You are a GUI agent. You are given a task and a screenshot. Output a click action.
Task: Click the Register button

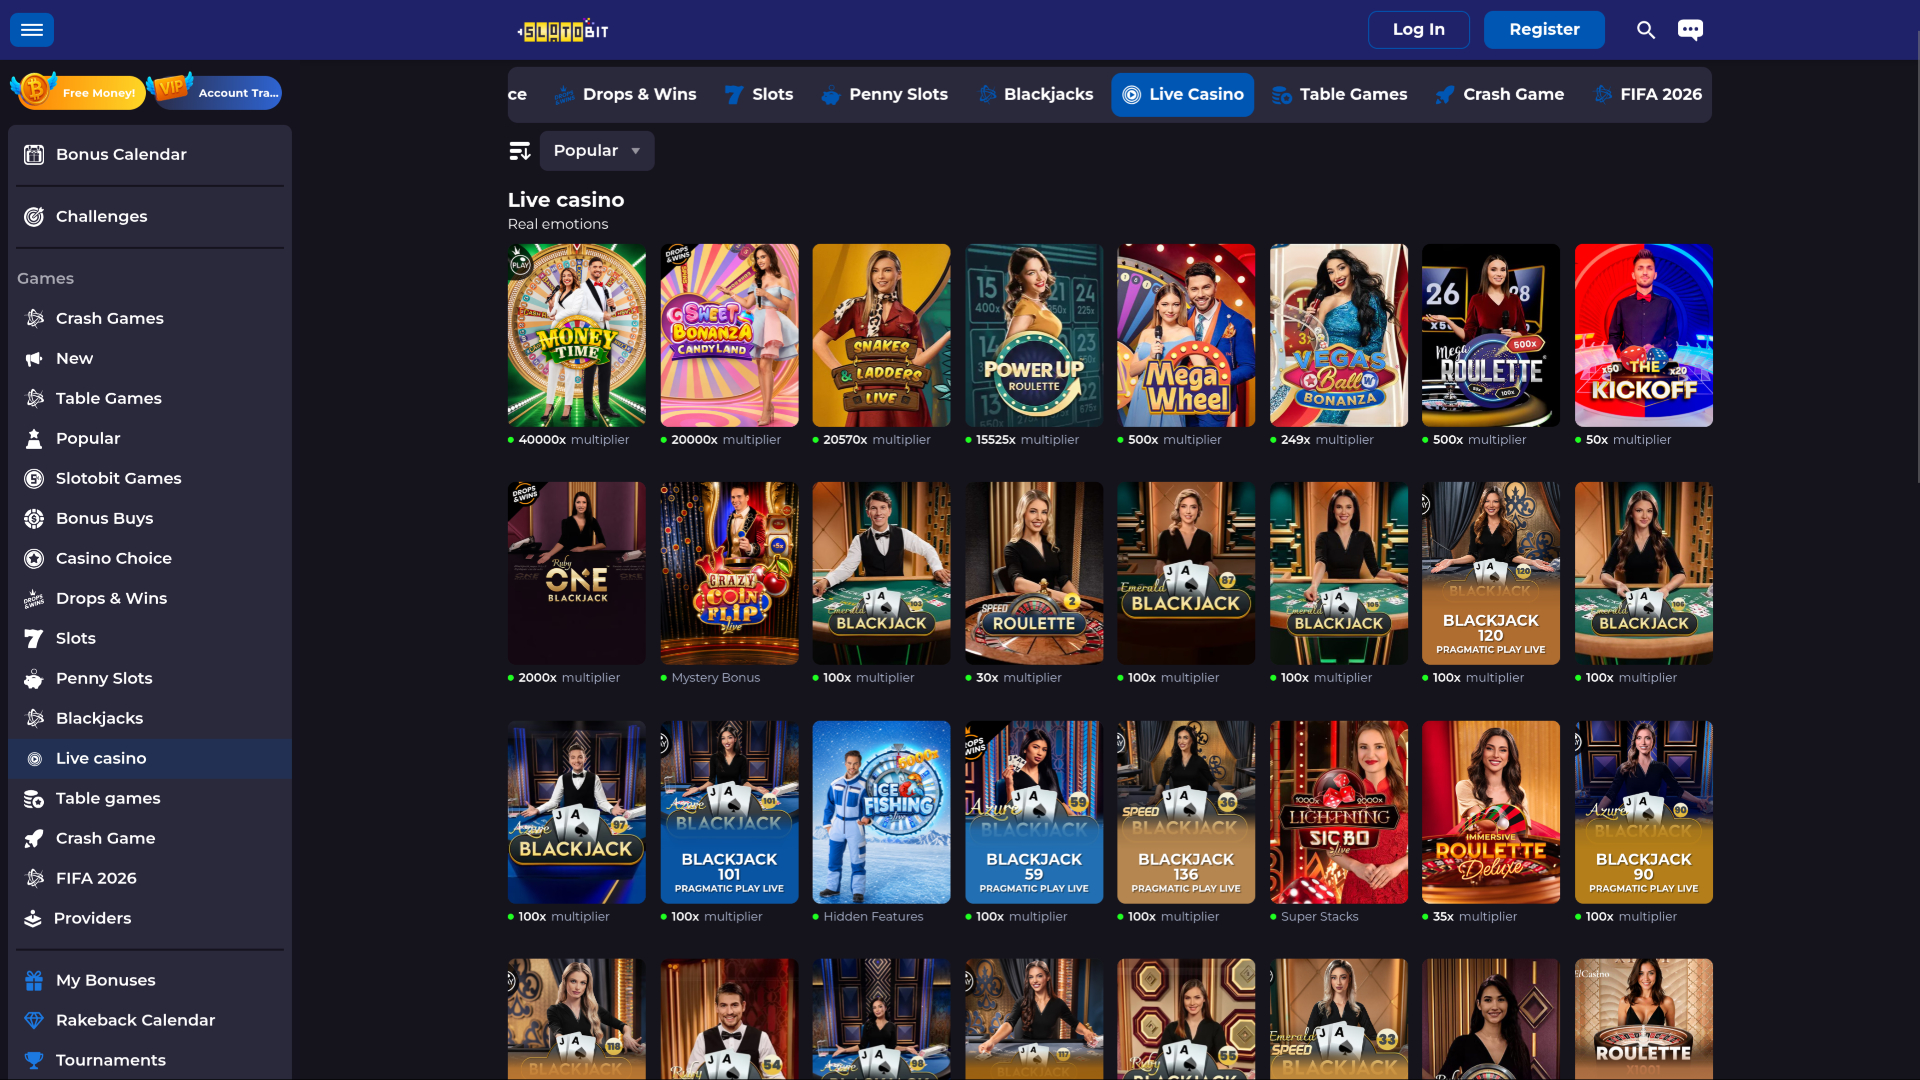pyautogui.click(x=1544, y=30)
